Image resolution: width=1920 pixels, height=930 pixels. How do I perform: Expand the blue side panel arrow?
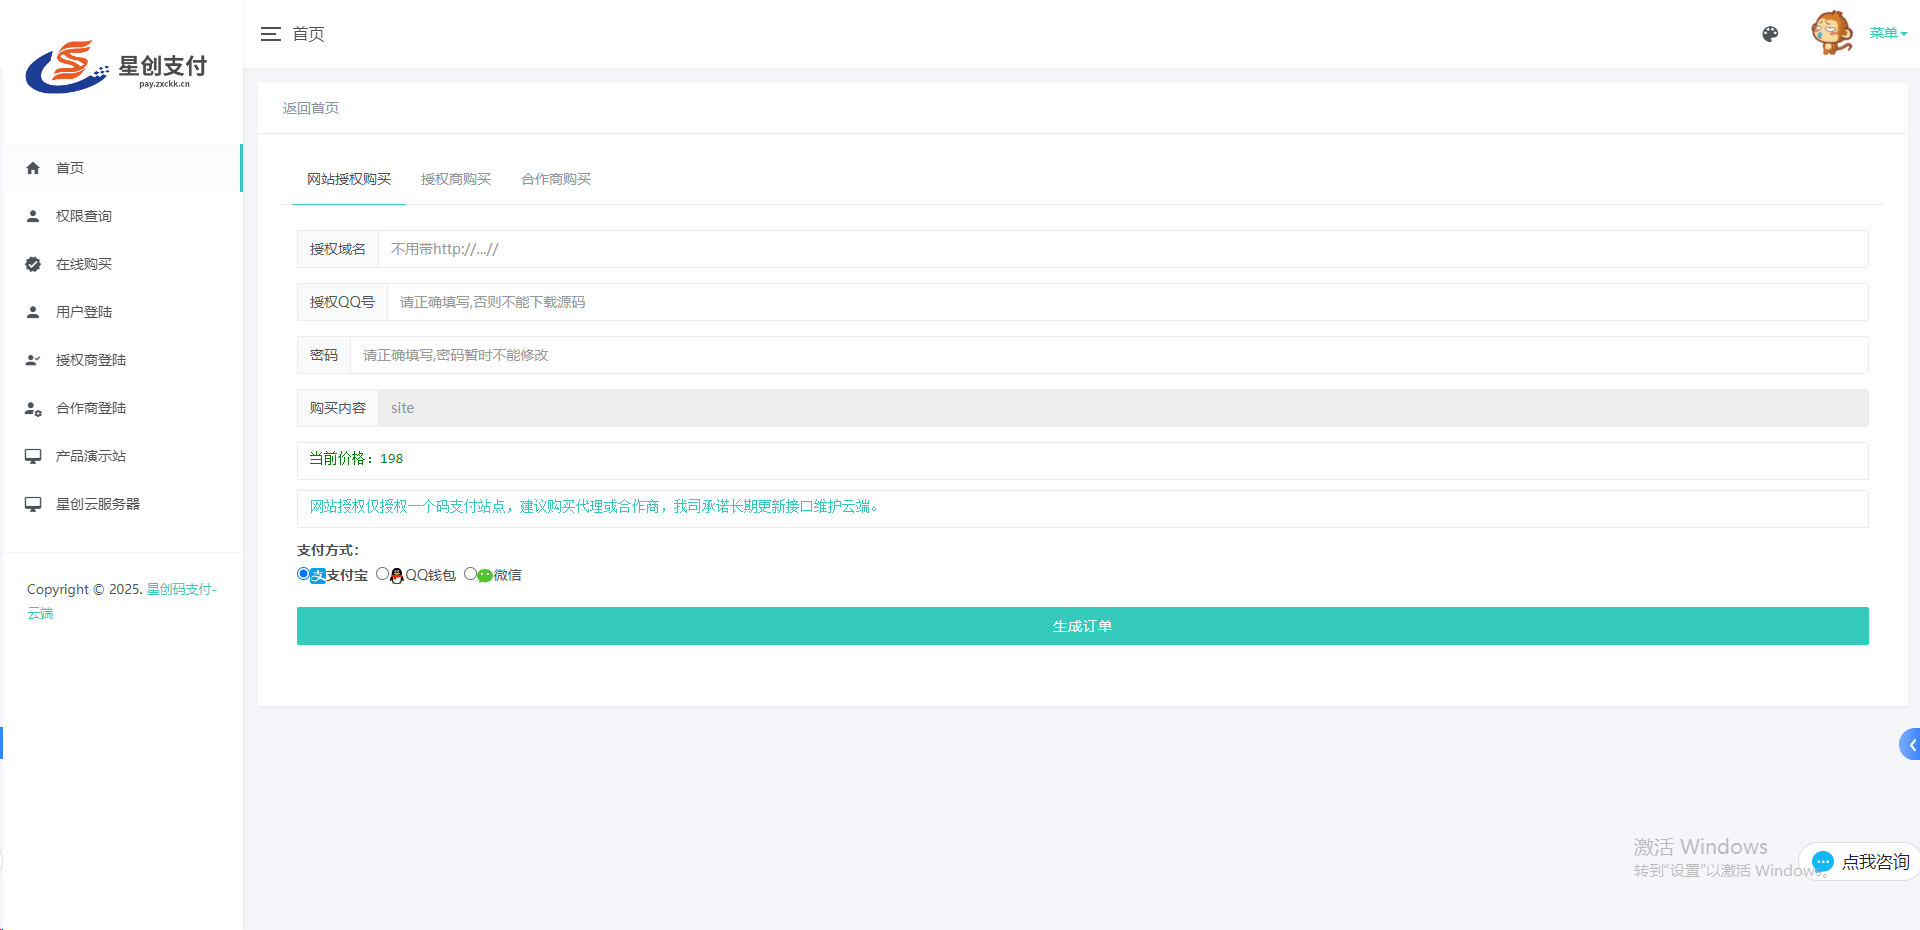pos(1910,745)
